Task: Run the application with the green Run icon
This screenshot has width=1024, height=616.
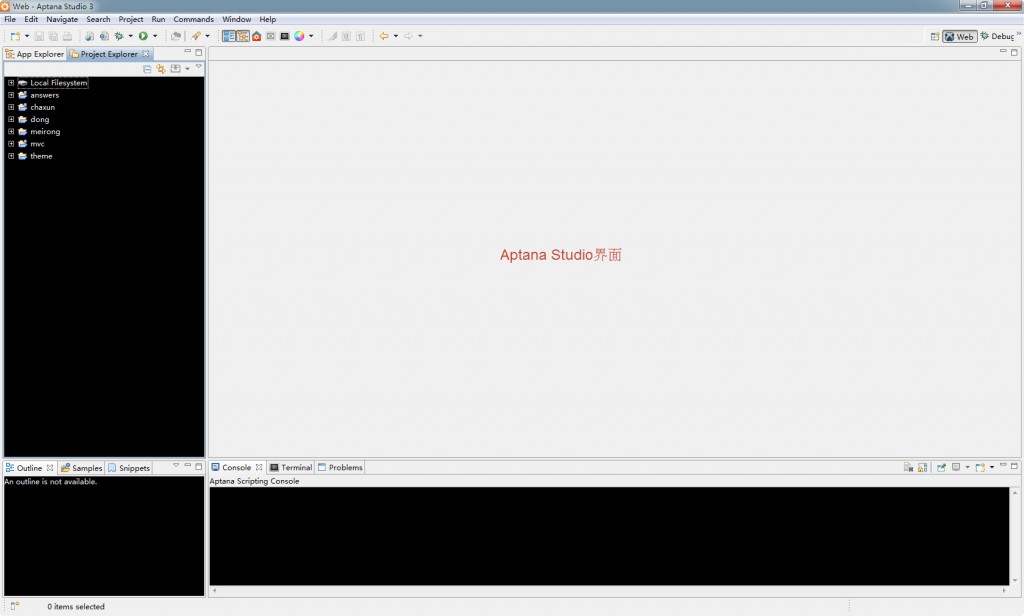Action: pyautogui.click(x=142, y=36)
